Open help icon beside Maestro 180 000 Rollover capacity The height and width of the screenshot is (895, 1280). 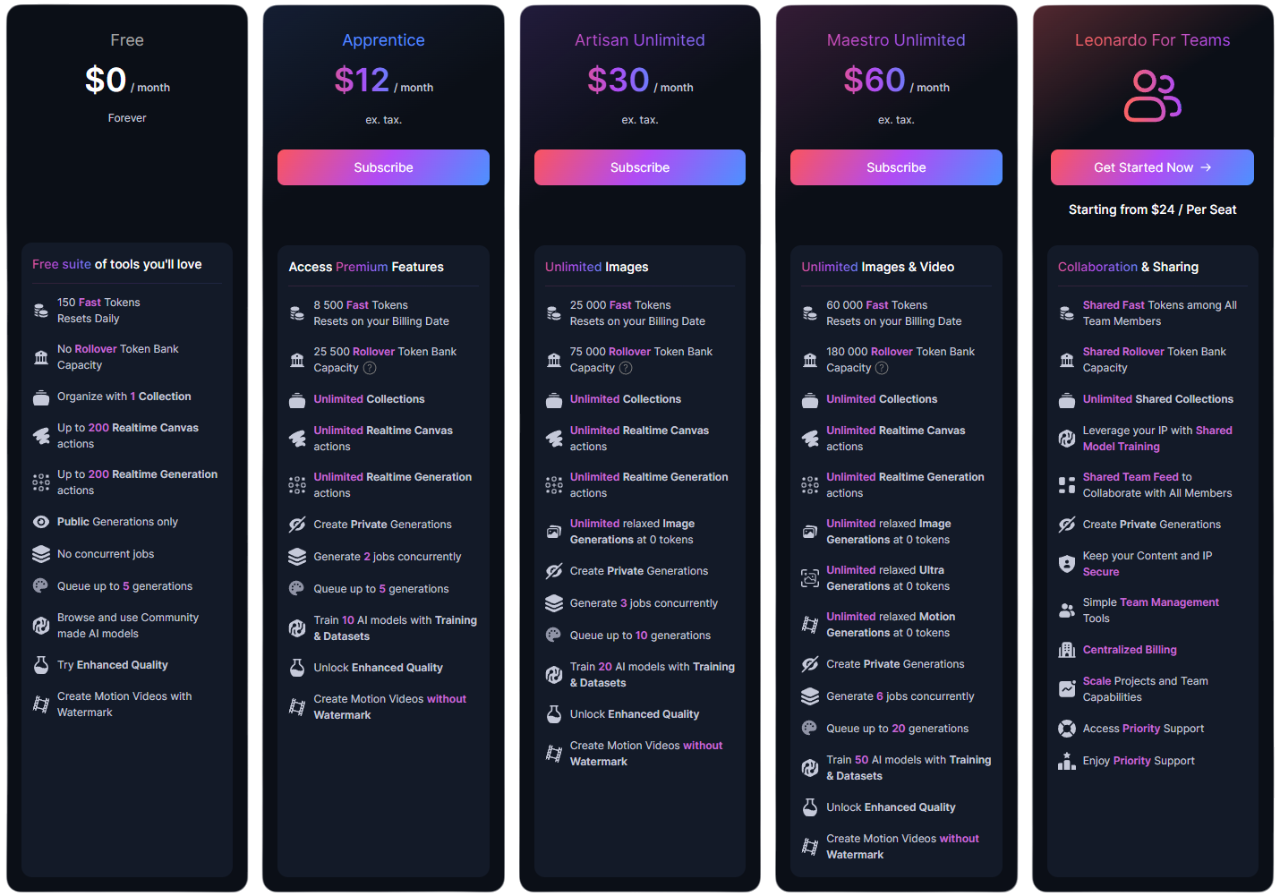point(882,368)
